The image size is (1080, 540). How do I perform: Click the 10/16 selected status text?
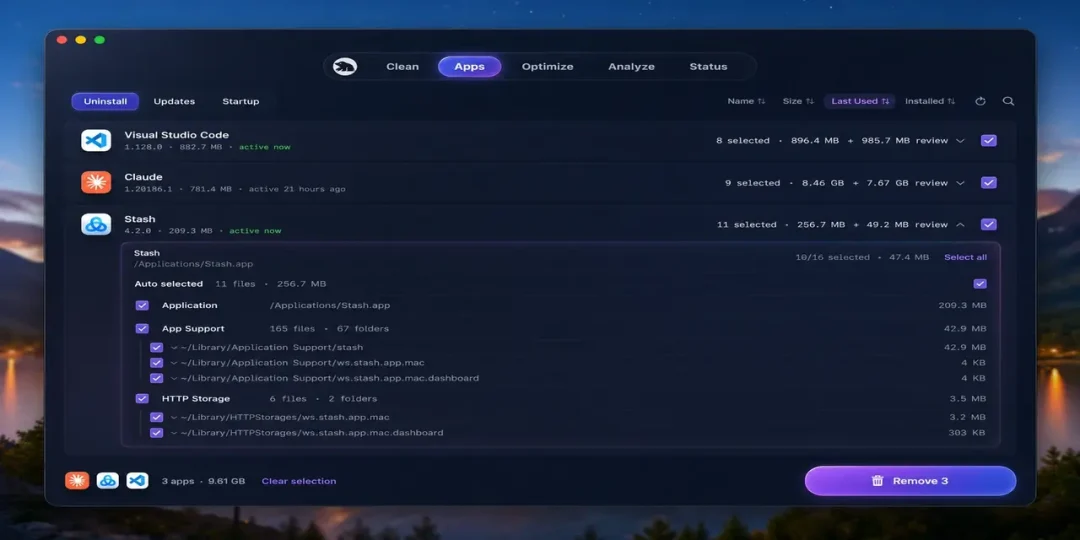click(x=832, y=258)
